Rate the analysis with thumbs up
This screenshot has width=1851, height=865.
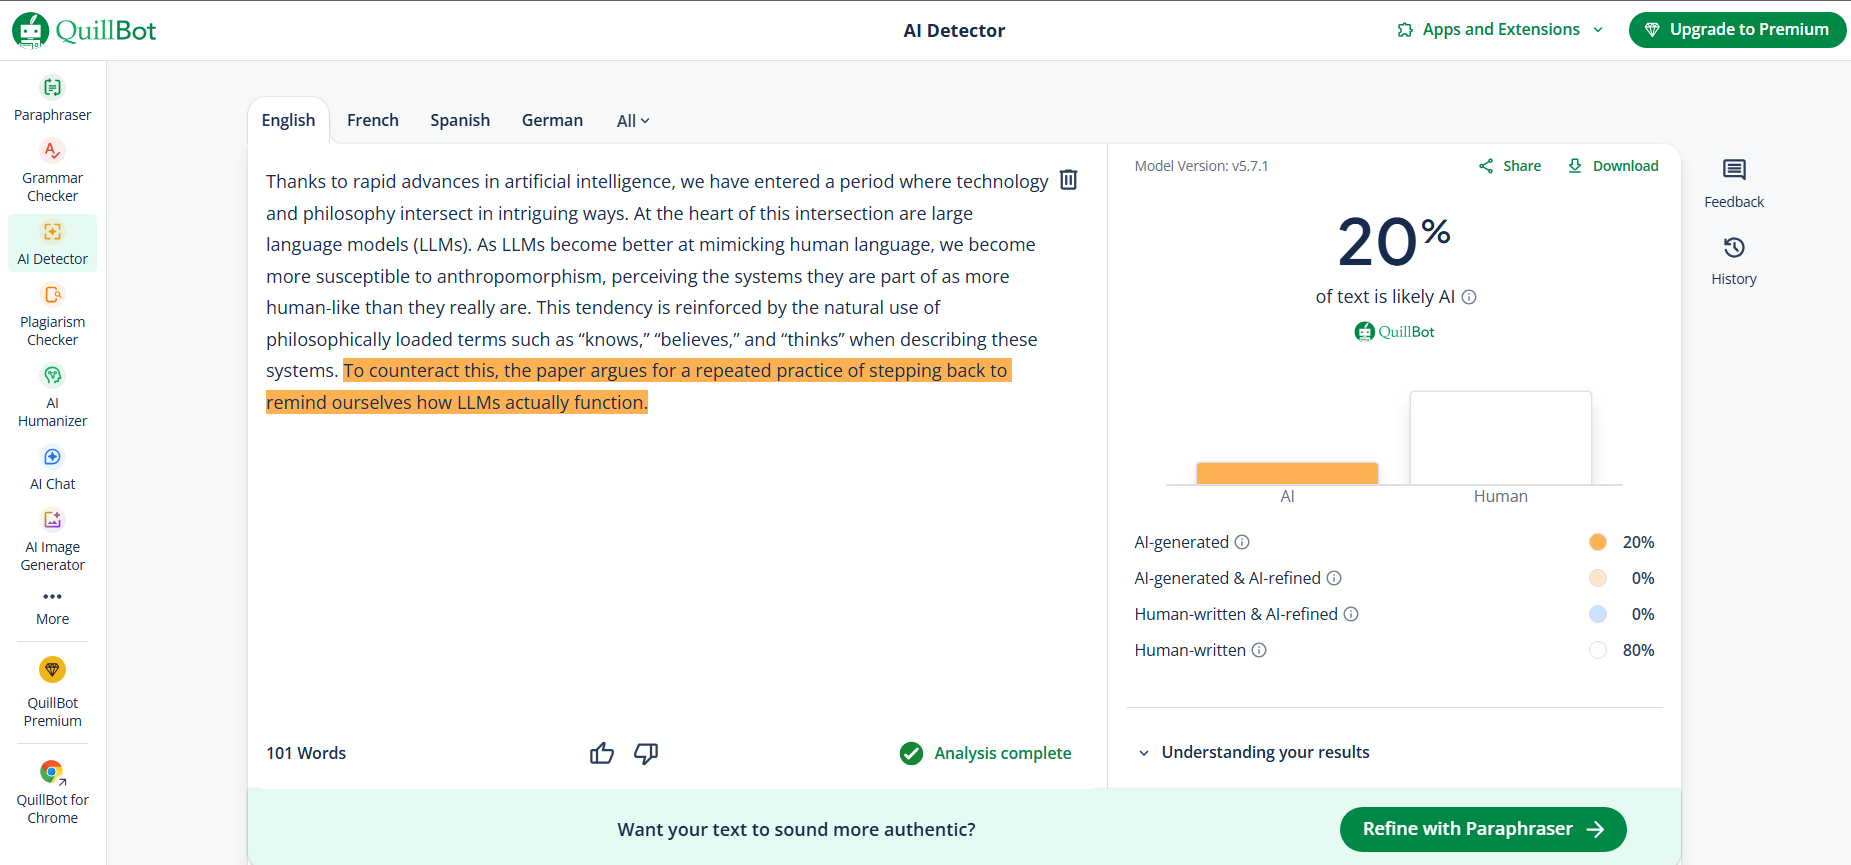(601, 753)
